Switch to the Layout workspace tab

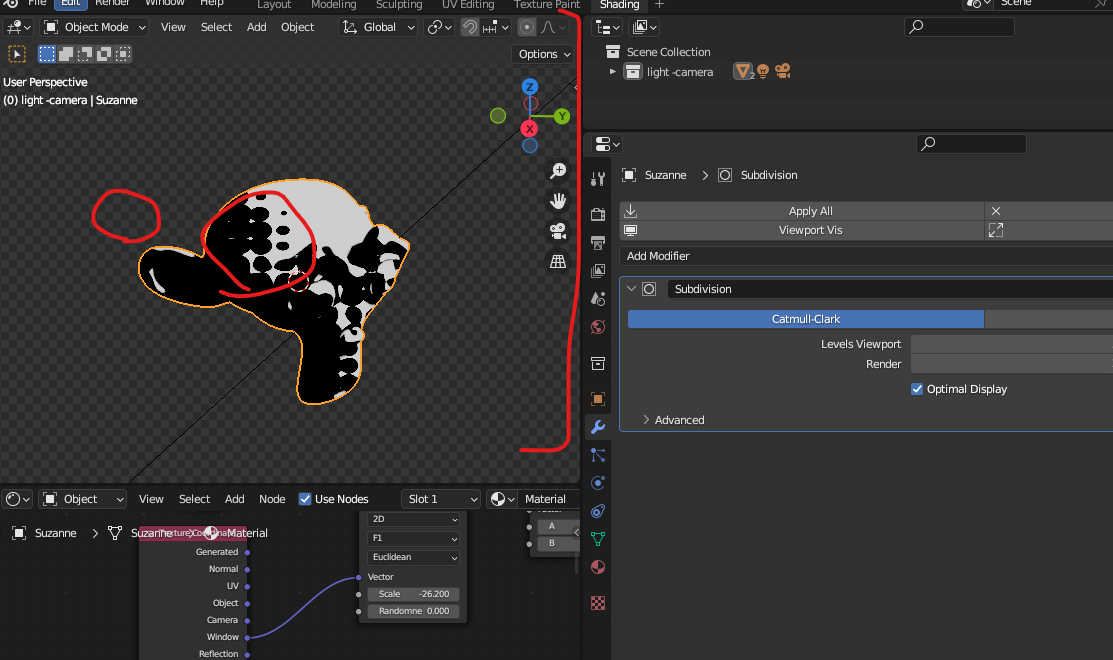274,5
